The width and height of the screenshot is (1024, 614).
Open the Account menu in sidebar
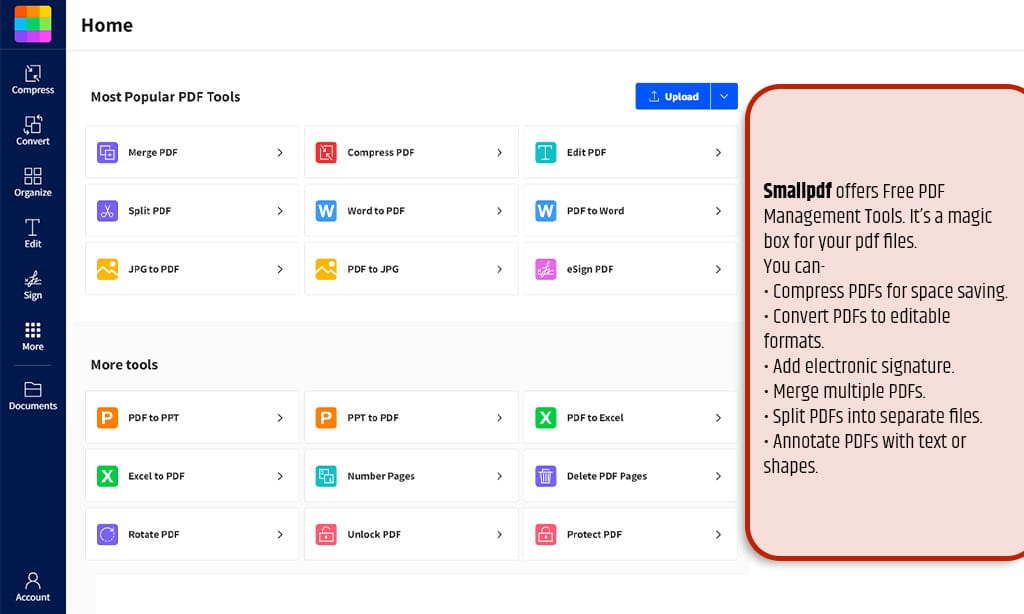click(x=33, y=587)
